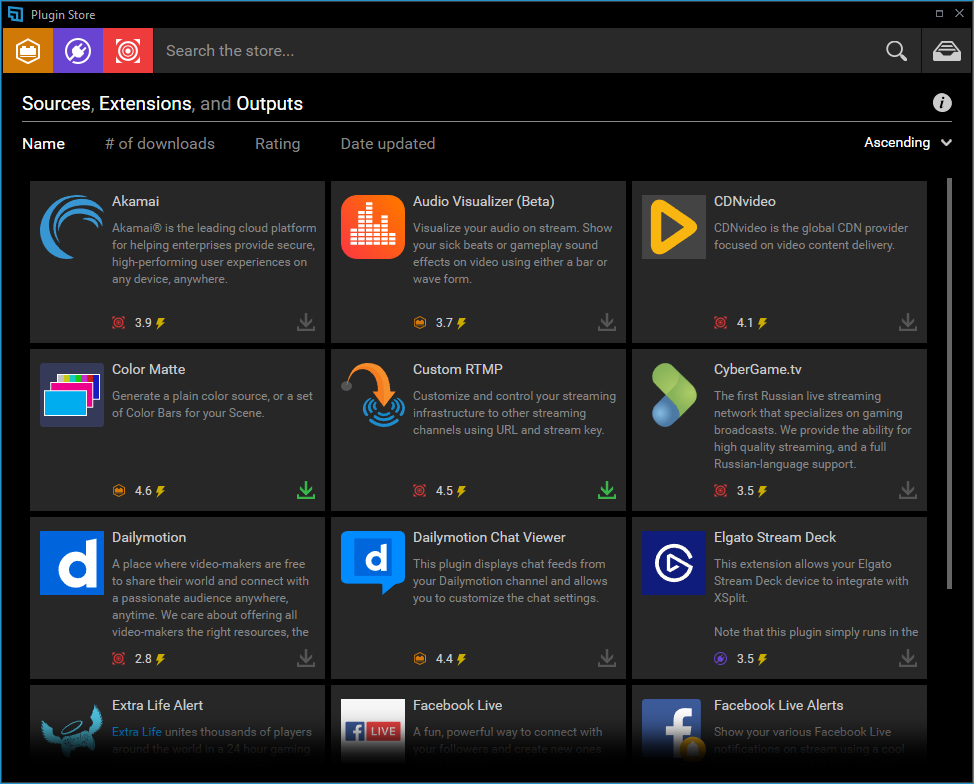Image resolution: width=974 pixels, height=784 pixels.
Task: Filter by Sources category icon
Action: pyautogui.click(x=28, y=51)
